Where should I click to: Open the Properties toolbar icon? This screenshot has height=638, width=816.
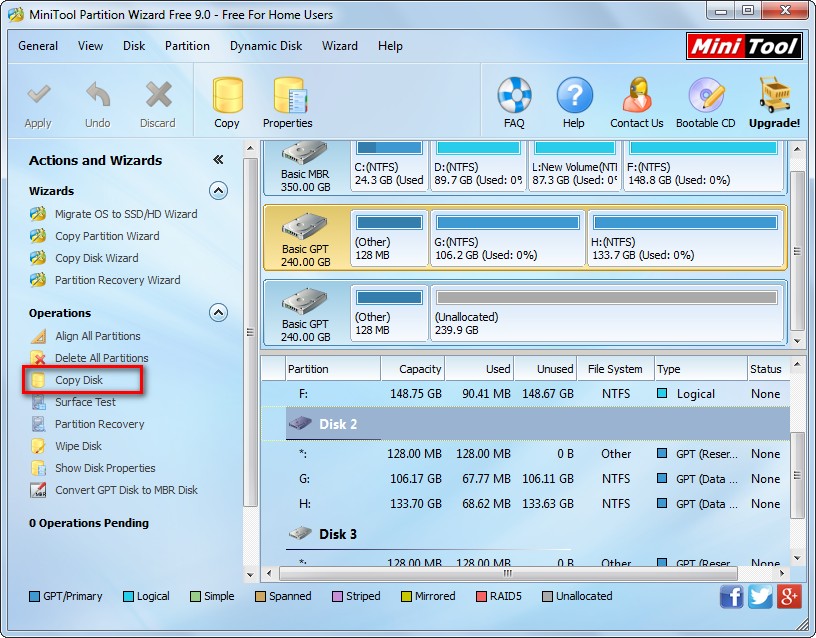(x=290, y=95)
